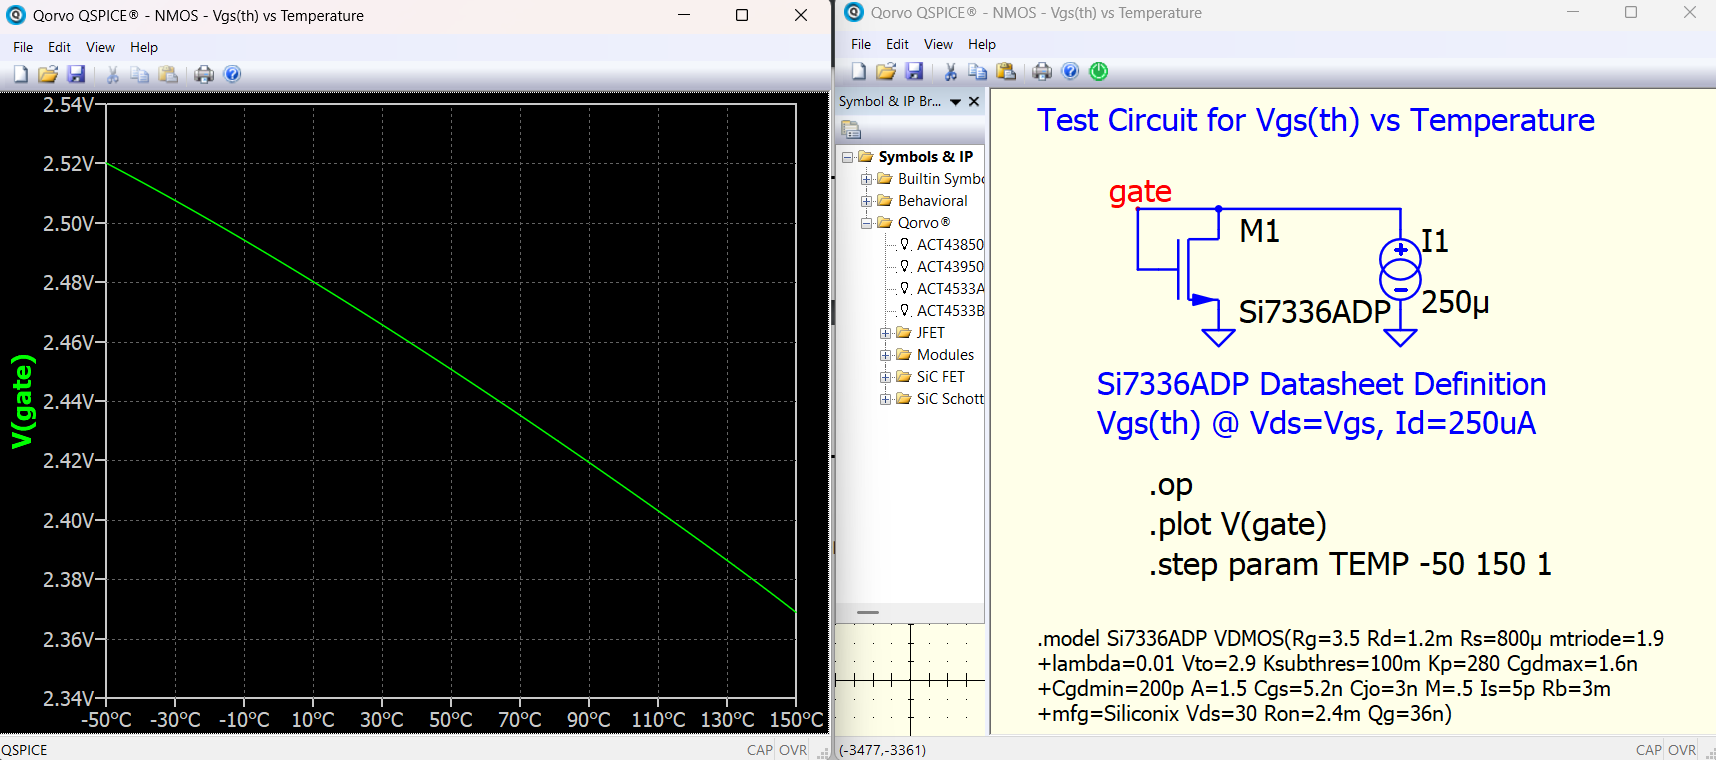Open File menu in right schematic window
The height and width of the screenshot is (760, 1716).
[861, 44]
